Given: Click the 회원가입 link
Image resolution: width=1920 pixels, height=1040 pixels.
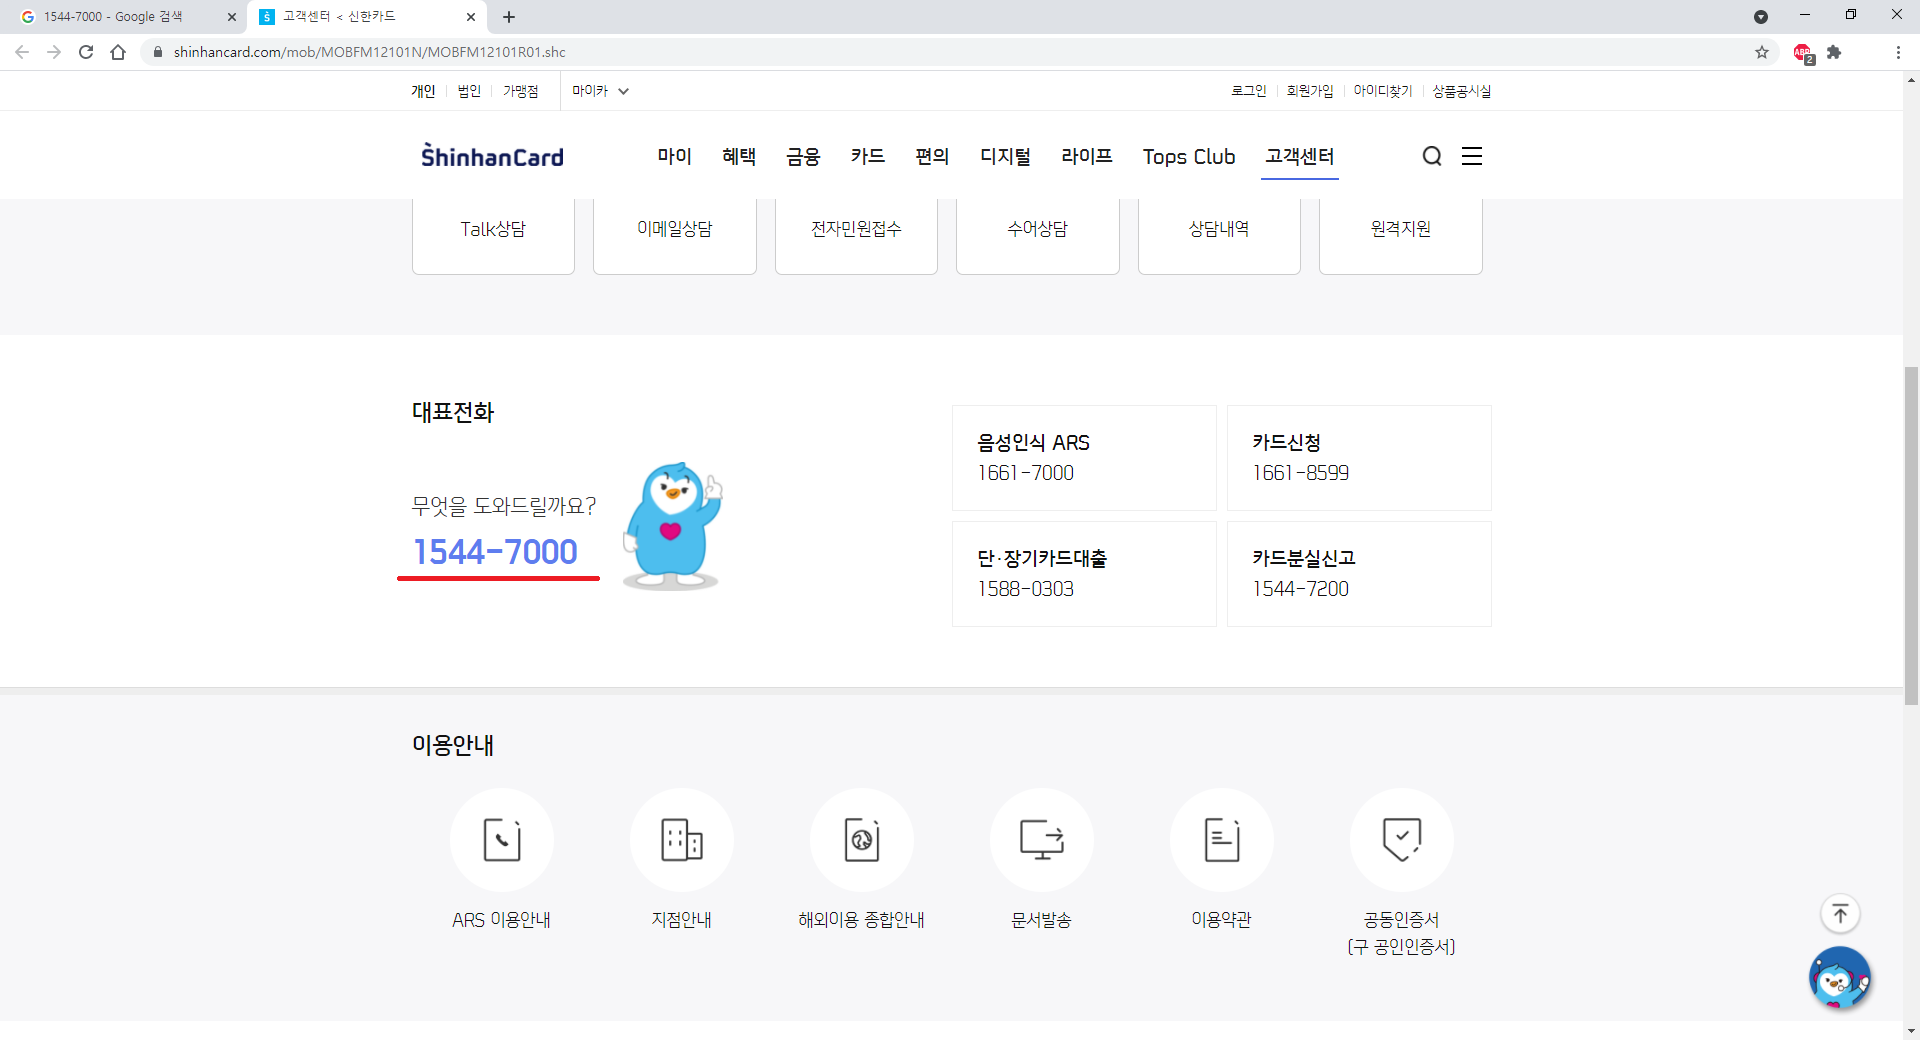Looking at the screenshot, I should coord(1310,91).
